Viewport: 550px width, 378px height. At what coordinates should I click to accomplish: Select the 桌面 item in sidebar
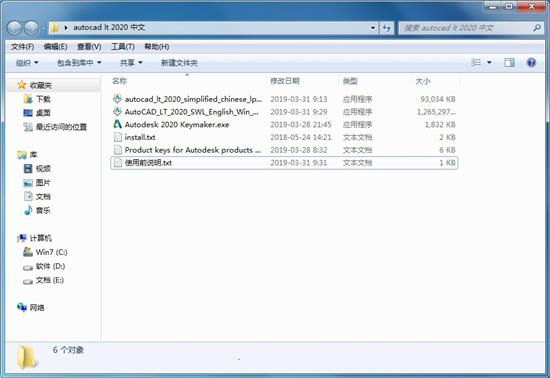tap(37, 113)
